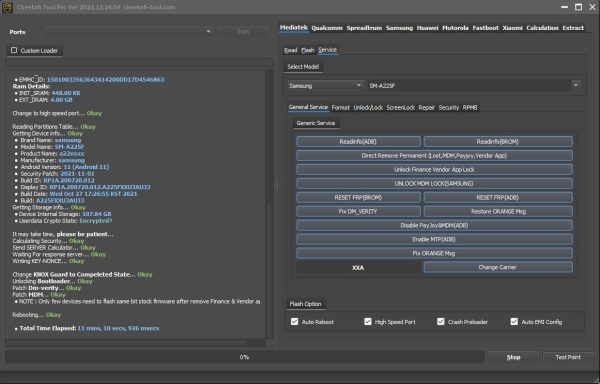Click the Change Carrier button
Viewport: 600px width, 384px height.
[x=498, y=267]
